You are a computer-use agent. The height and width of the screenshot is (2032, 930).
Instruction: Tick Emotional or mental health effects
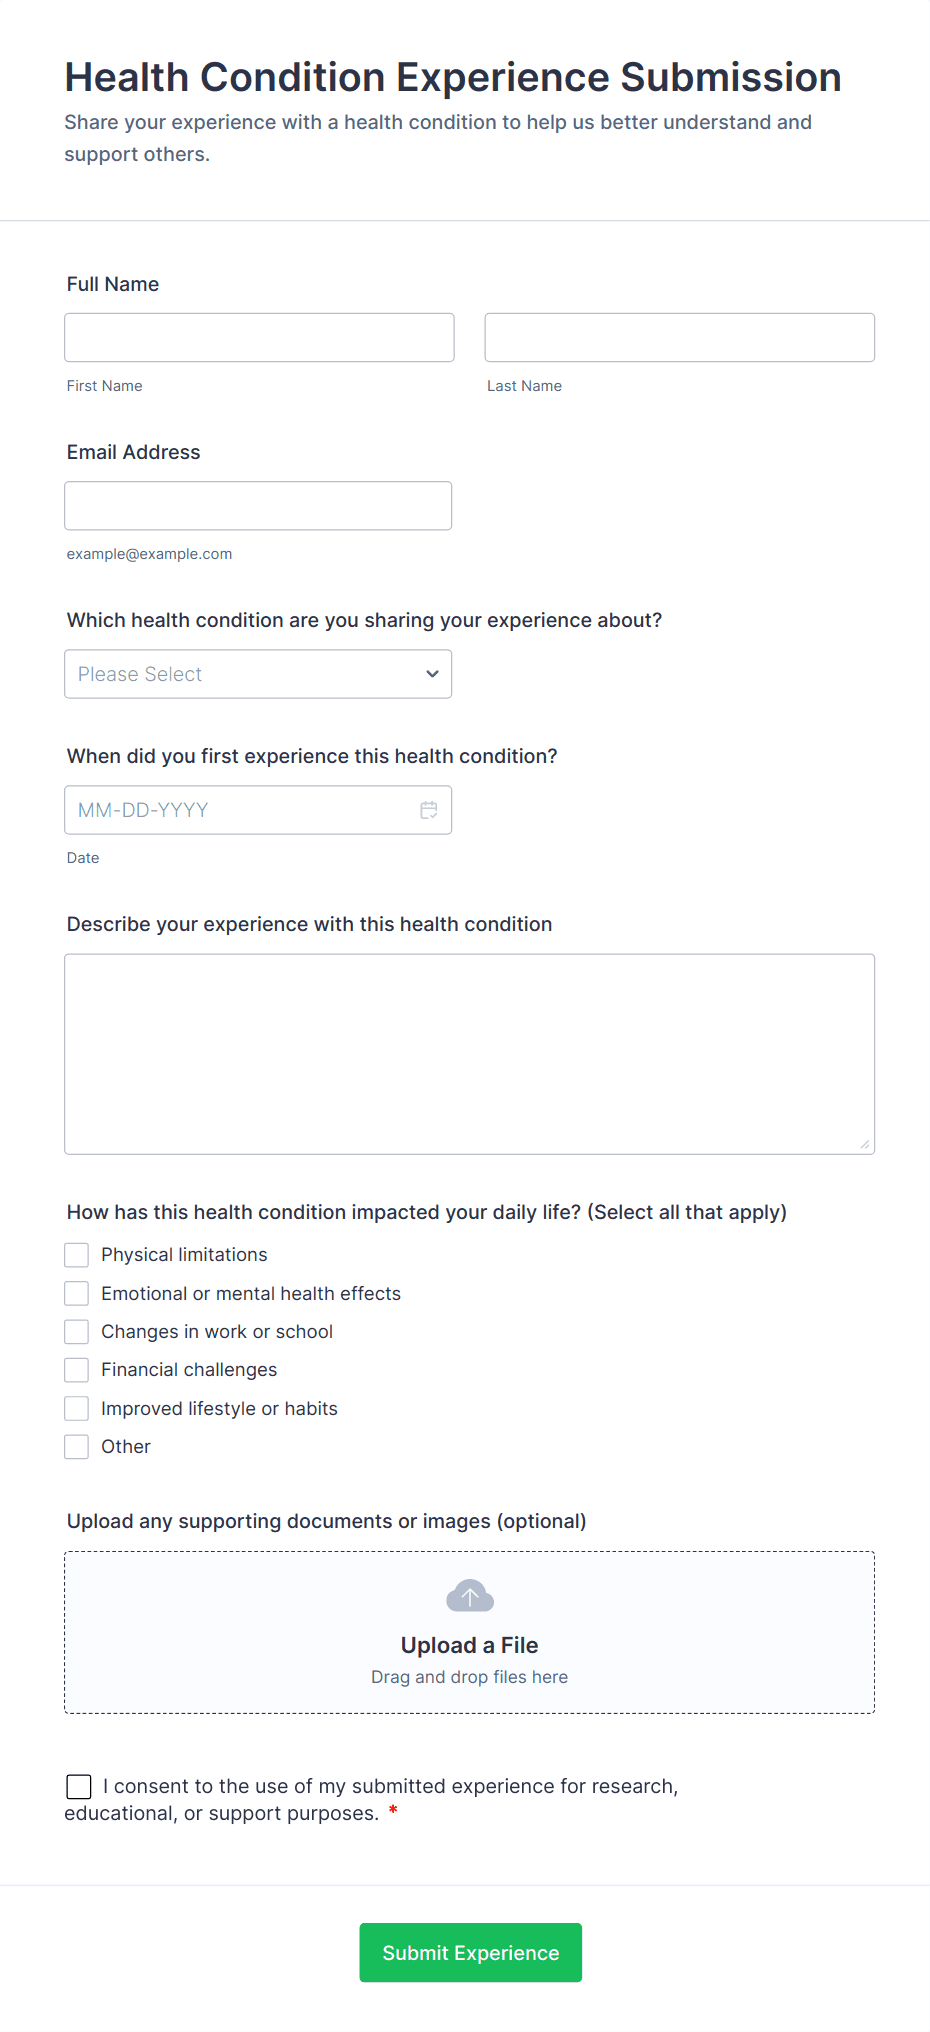pyautogui.click(x=77, y=1294)
